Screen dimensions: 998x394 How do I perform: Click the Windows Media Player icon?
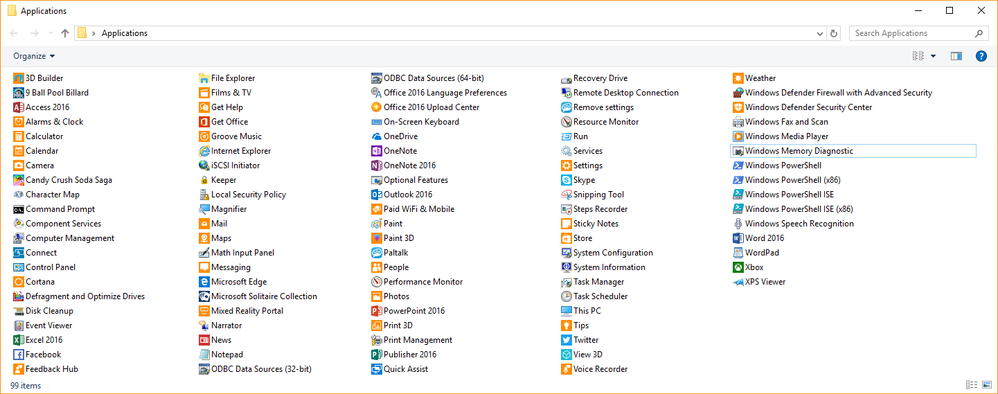(x=738, y=136)
